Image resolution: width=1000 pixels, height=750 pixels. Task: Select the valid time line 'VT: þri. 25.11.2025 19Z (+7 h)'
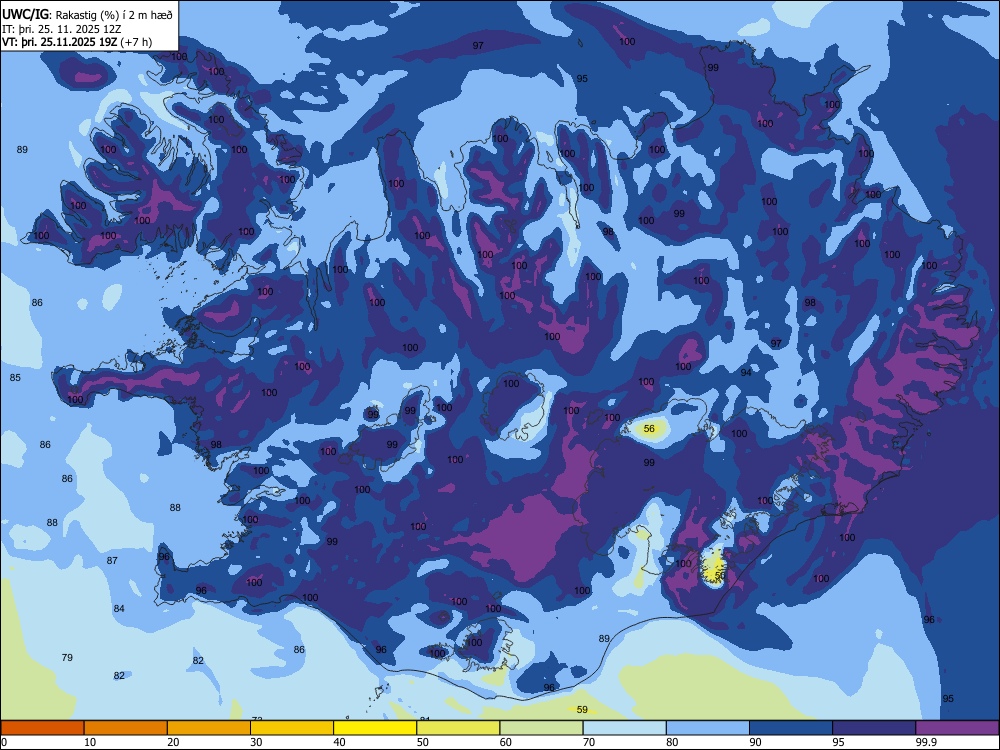77,42
